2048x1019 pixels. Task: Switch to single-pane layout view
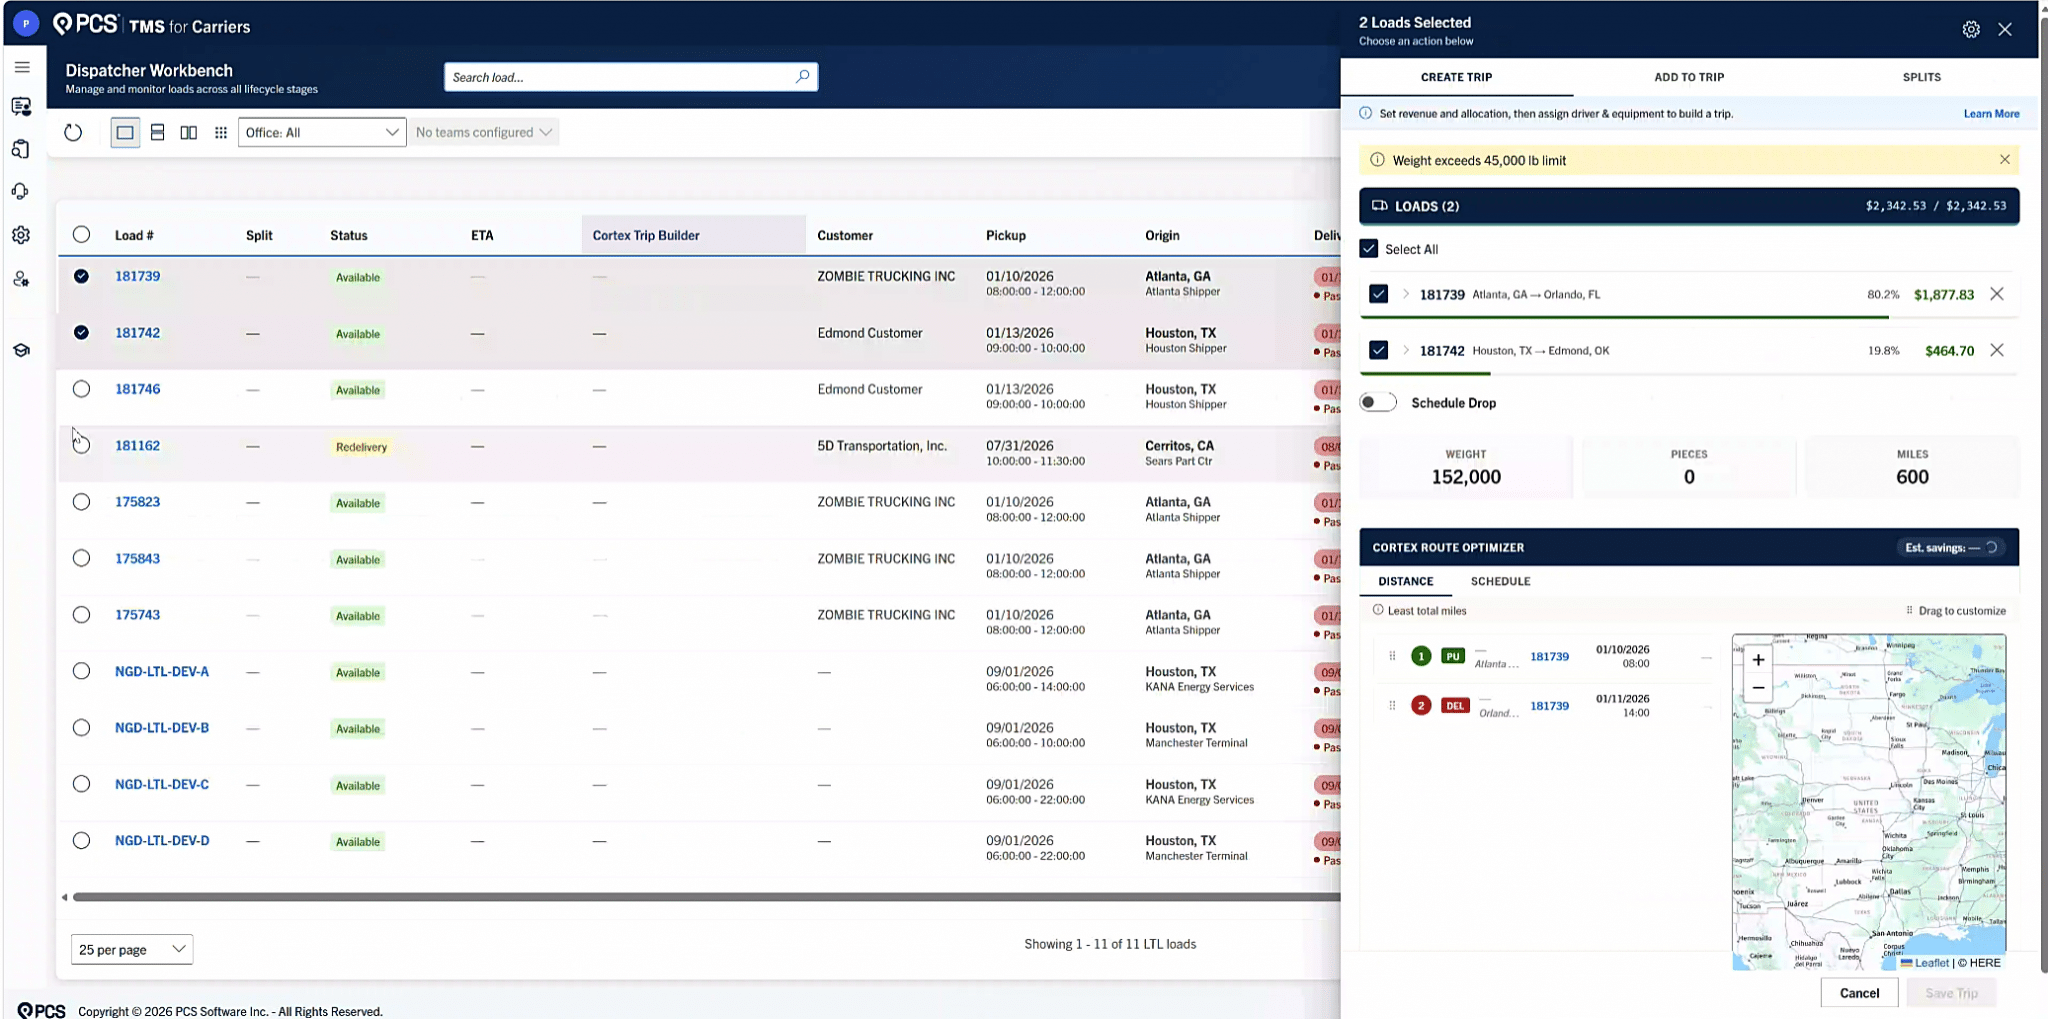pos(125,132)
